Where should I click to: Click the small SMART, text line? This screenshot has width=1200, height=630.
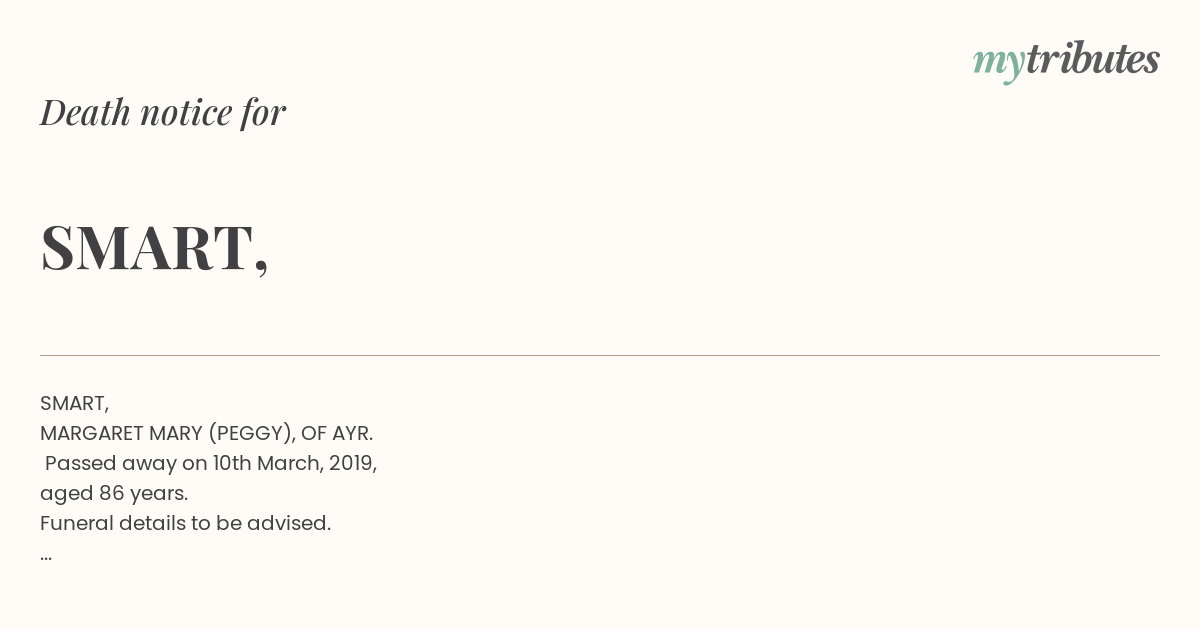[x=75, y=404]
